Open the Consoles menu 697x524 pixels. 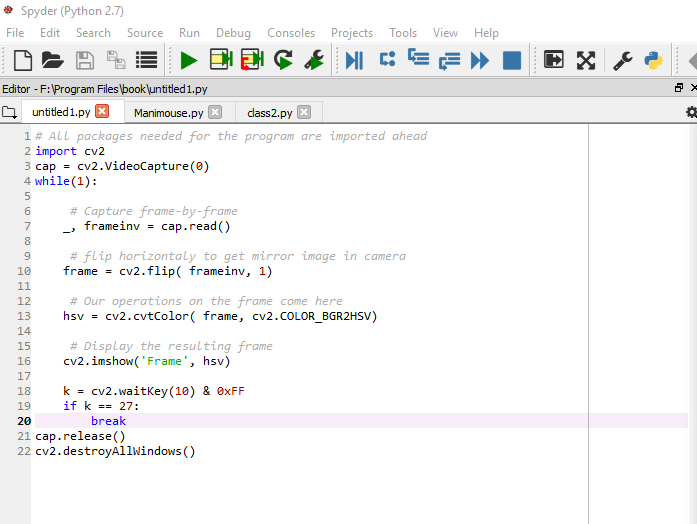pos(291,33)
